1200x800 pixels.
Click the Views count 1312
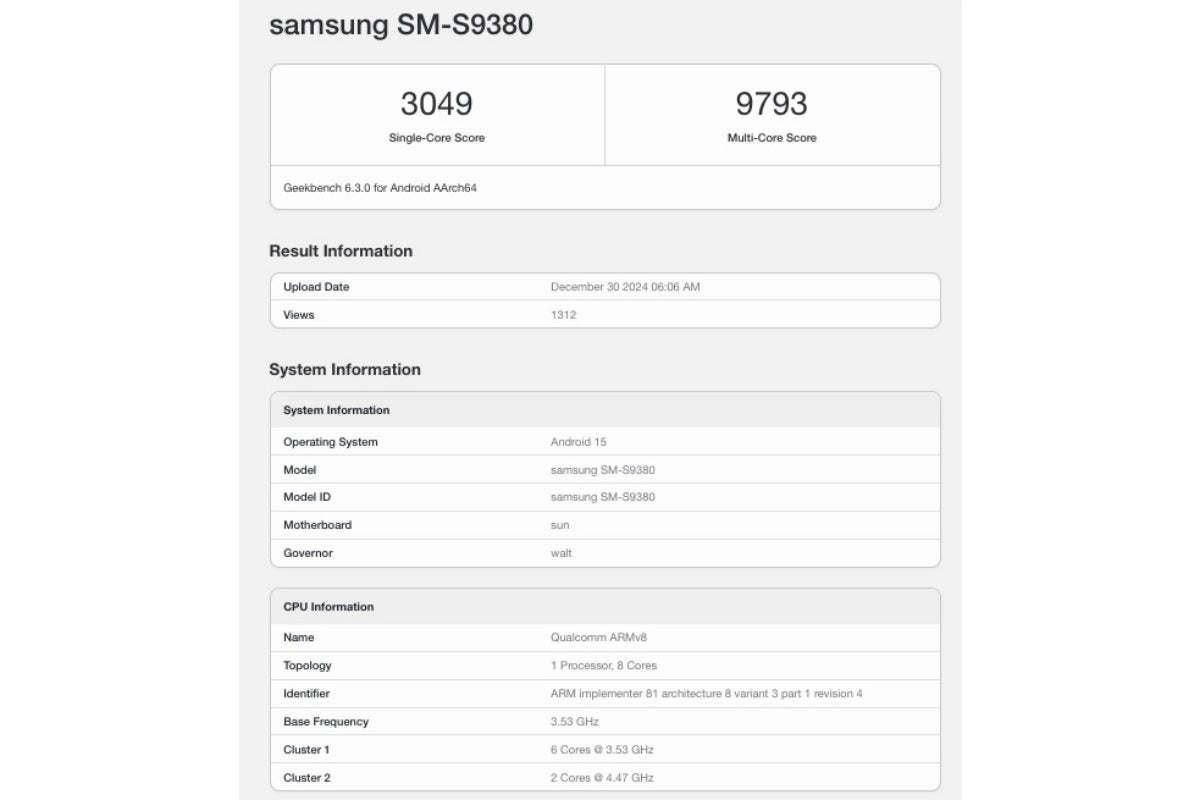click(x=563, y=315)
